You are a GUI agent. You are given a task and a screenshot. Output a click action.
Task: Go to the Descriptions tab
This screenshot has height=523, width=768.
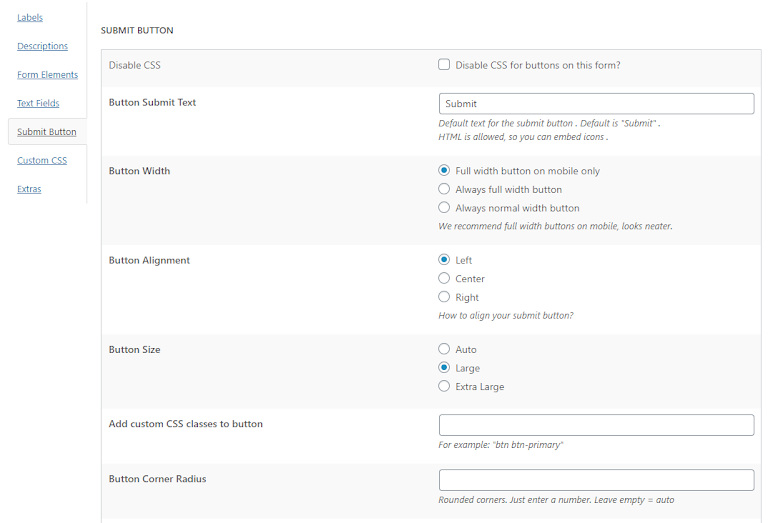coord(42,46)
